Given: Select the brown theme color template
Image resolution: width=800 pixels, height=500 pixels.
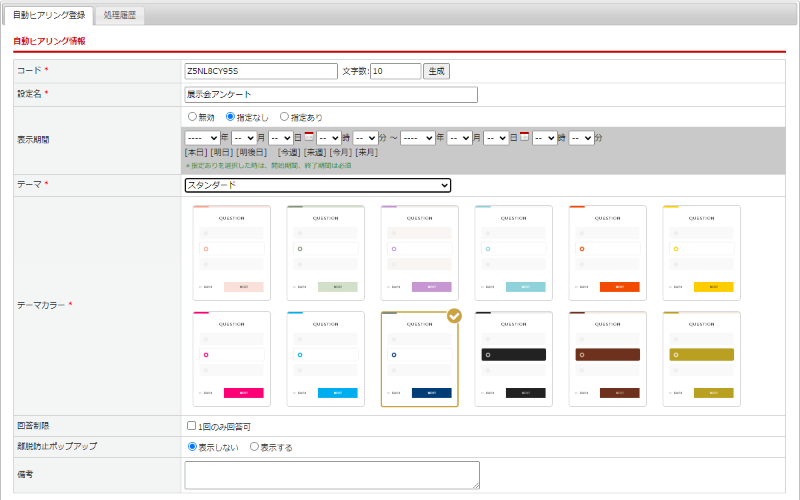Looking at the screenshot, I should (607, 358).
